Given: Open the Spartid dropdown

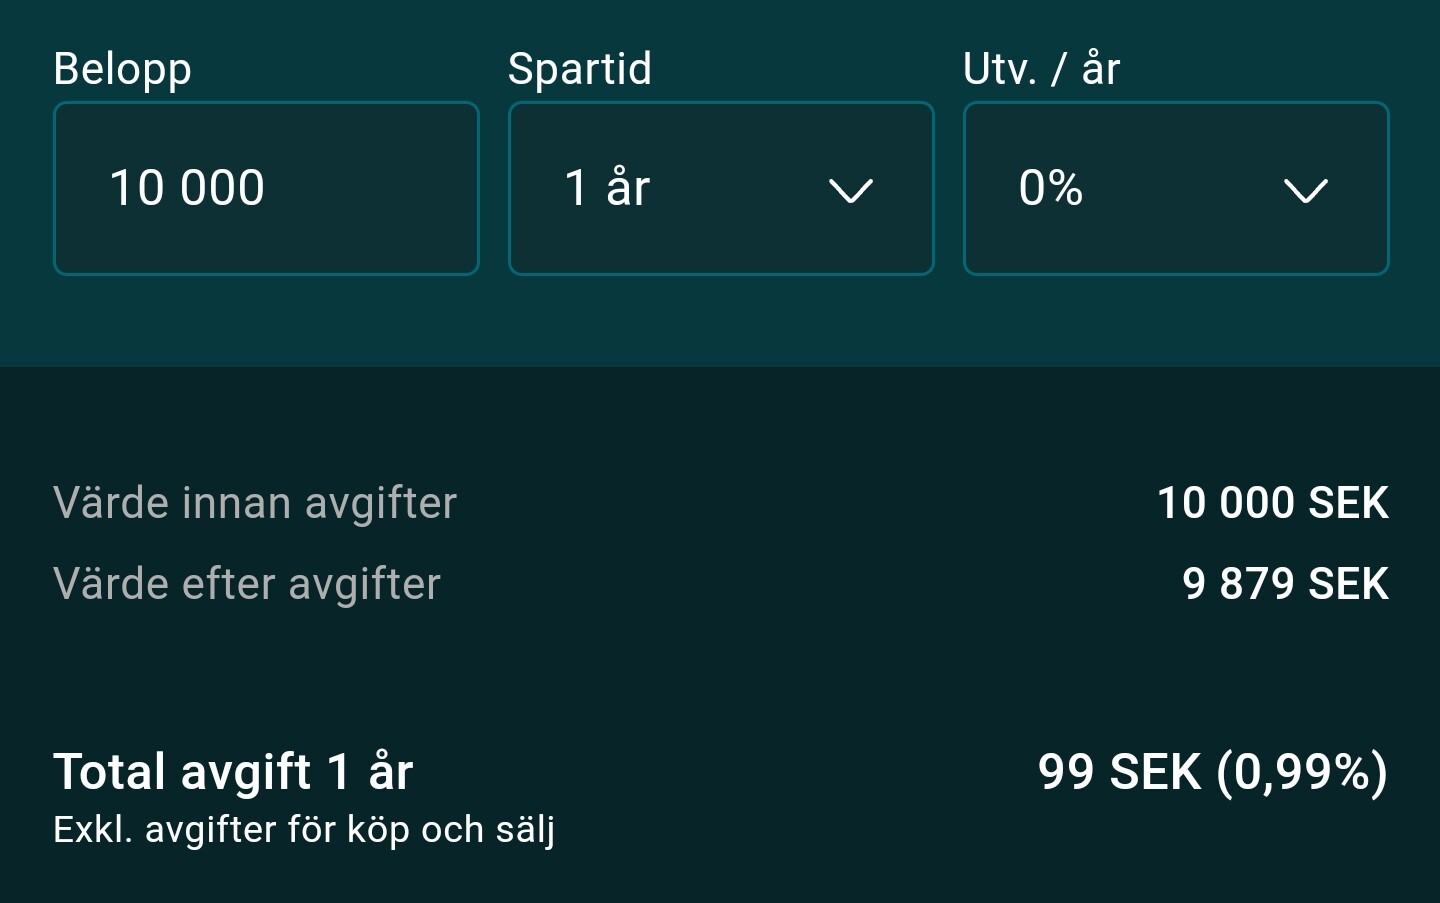Looking at the screenshot, I should coord(720,188).
